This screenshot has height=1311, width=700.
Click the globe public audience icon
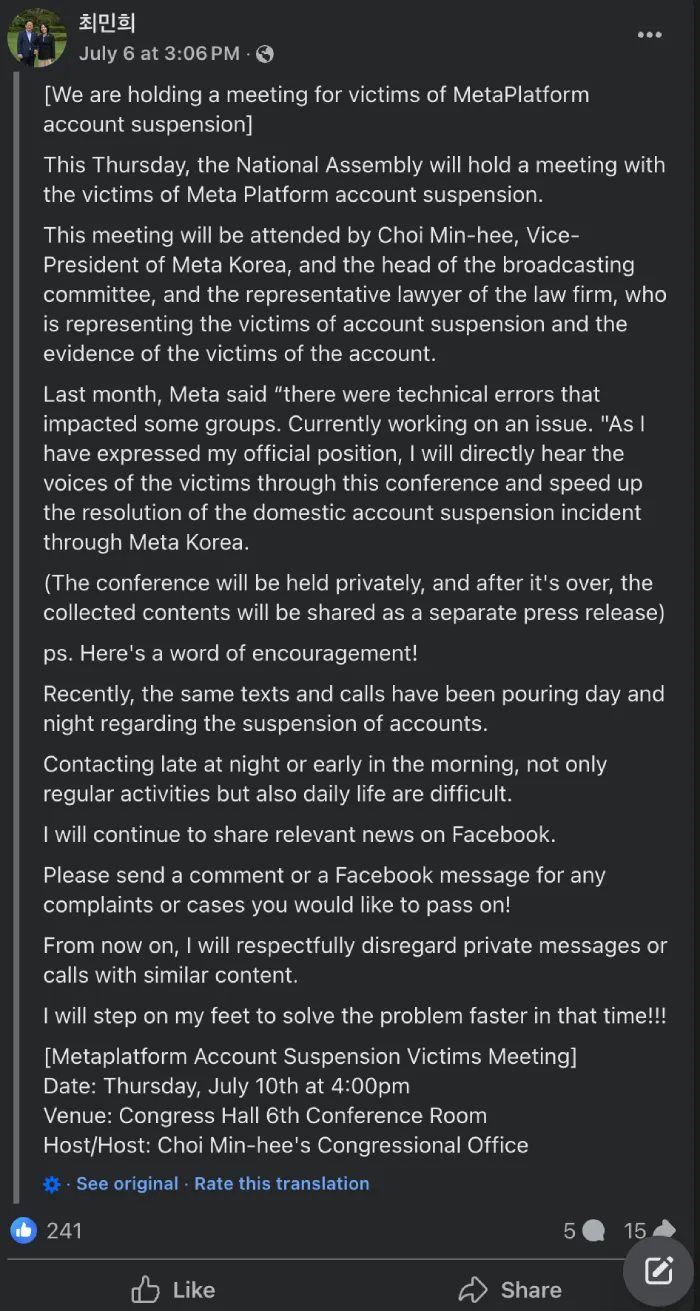click(x=264, y=54)
